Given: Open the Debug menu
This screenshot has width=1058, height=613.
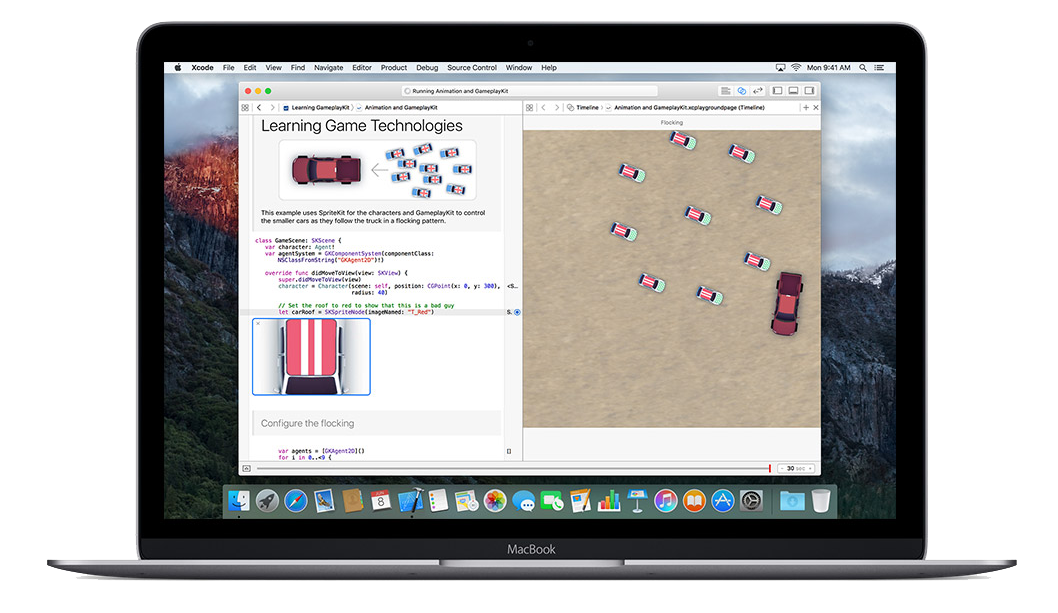Looking at the screenshot, I should (427, 68).
